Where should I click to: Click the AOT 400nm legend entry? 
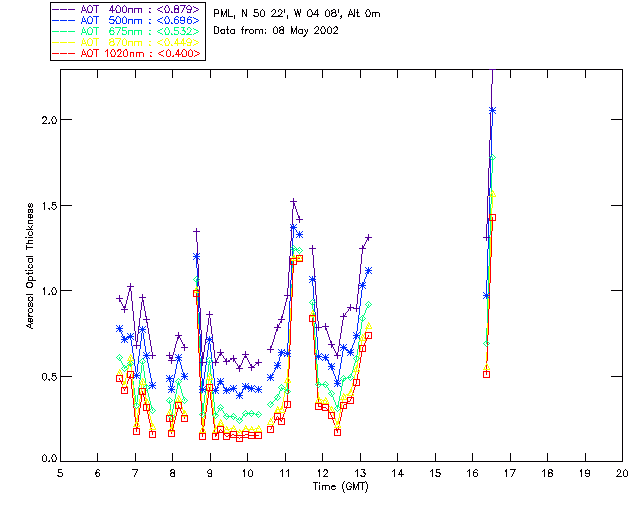tap(127, 9)
